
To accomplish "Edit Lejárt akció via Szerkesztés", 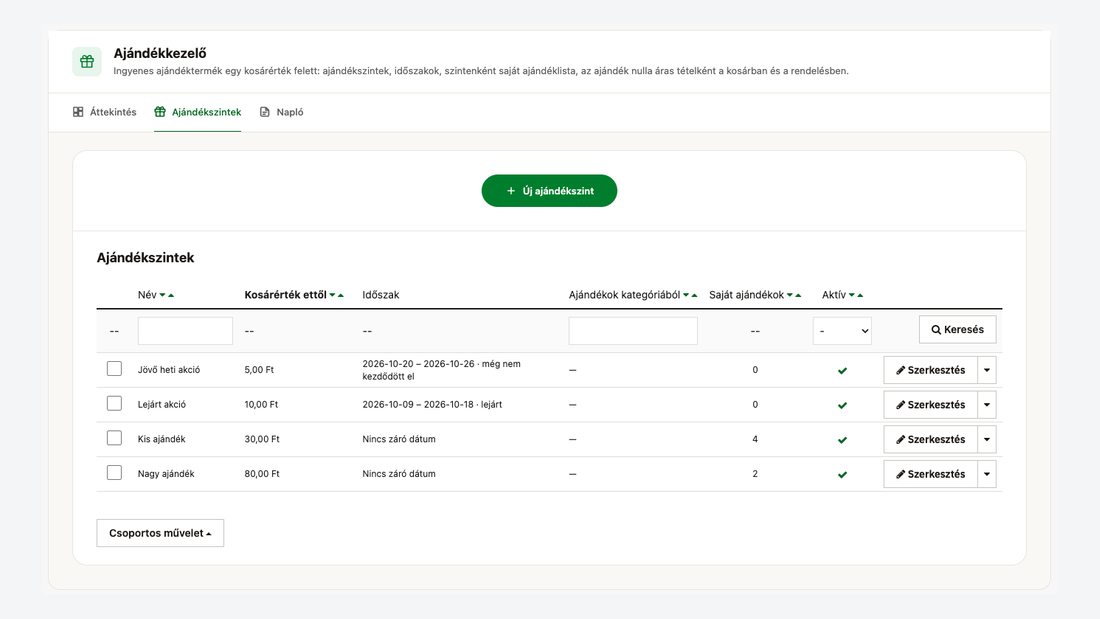I will [930, 405].
